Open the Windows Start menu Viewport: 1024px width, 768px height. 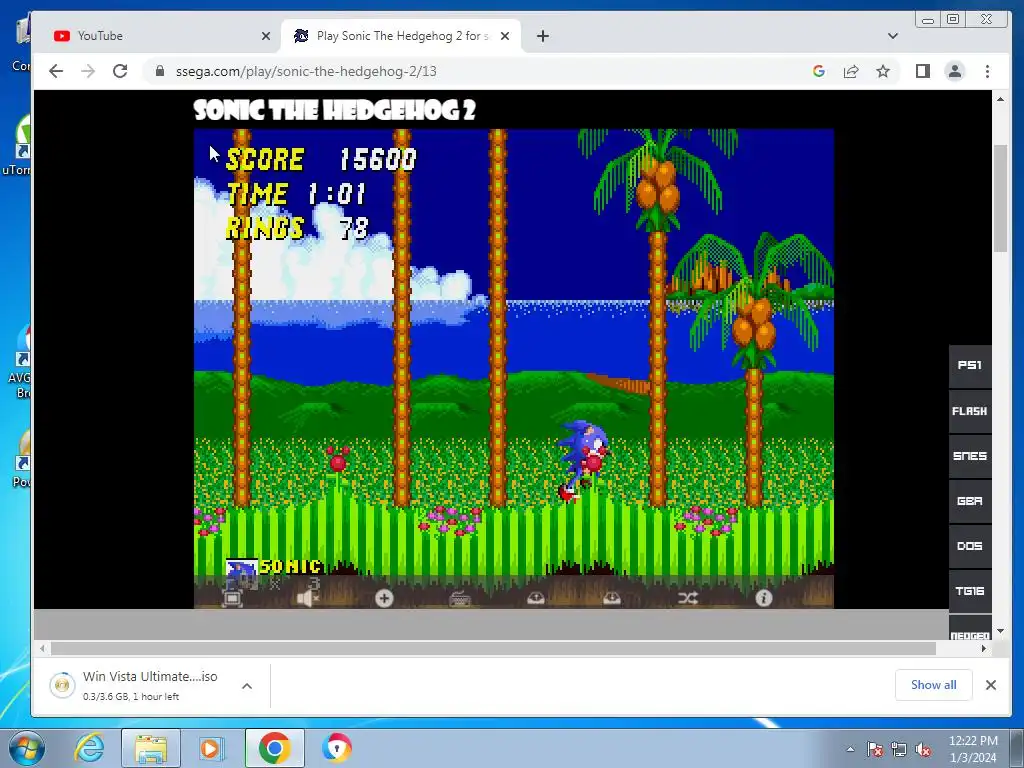click(27, 748)
